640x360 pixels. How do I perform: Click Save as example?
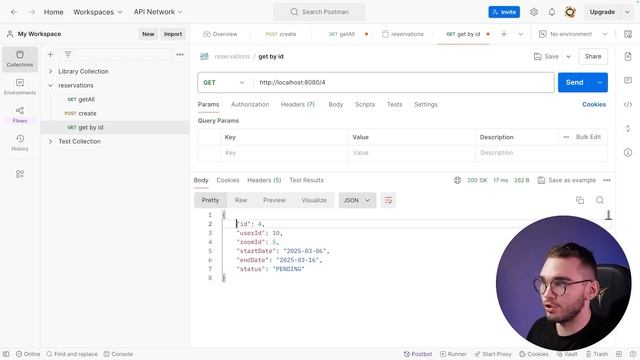pyautogui.click(x=567, y=180)
